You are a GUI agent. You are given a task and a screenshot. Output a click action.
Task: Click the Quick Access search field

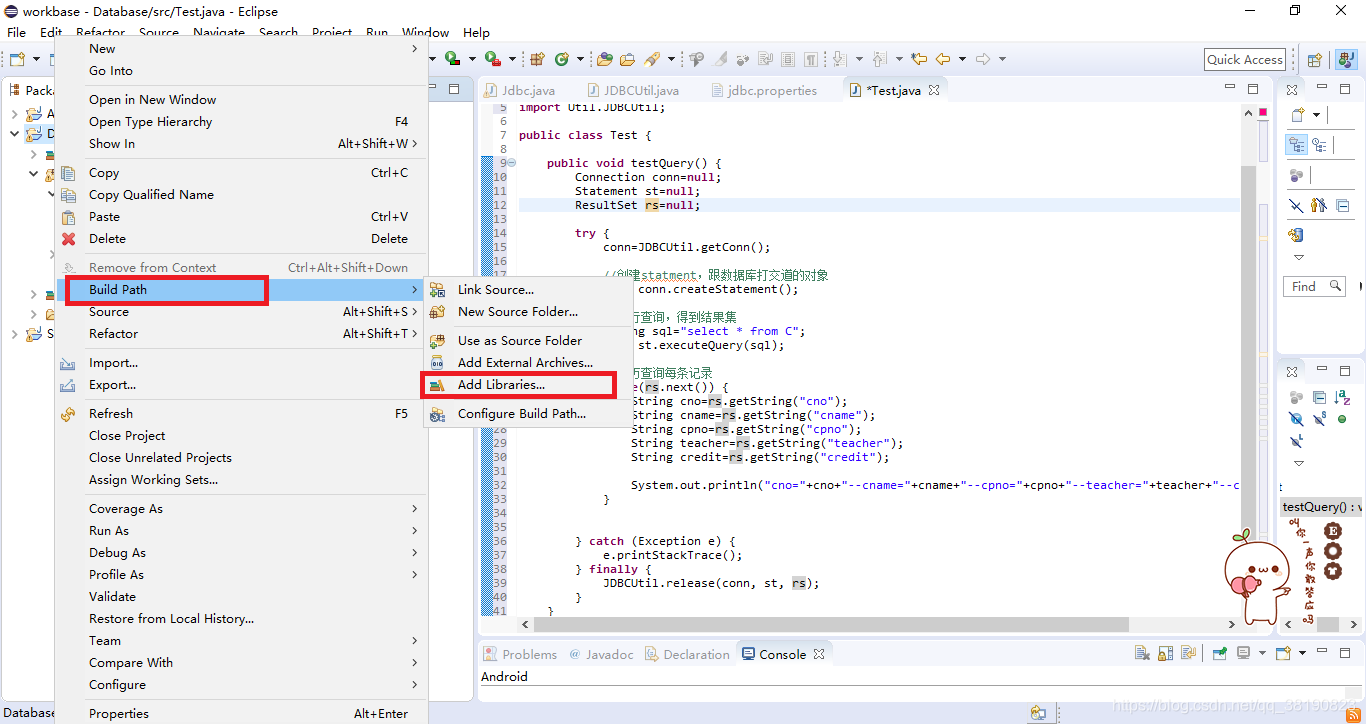(x=1245, y=60)
